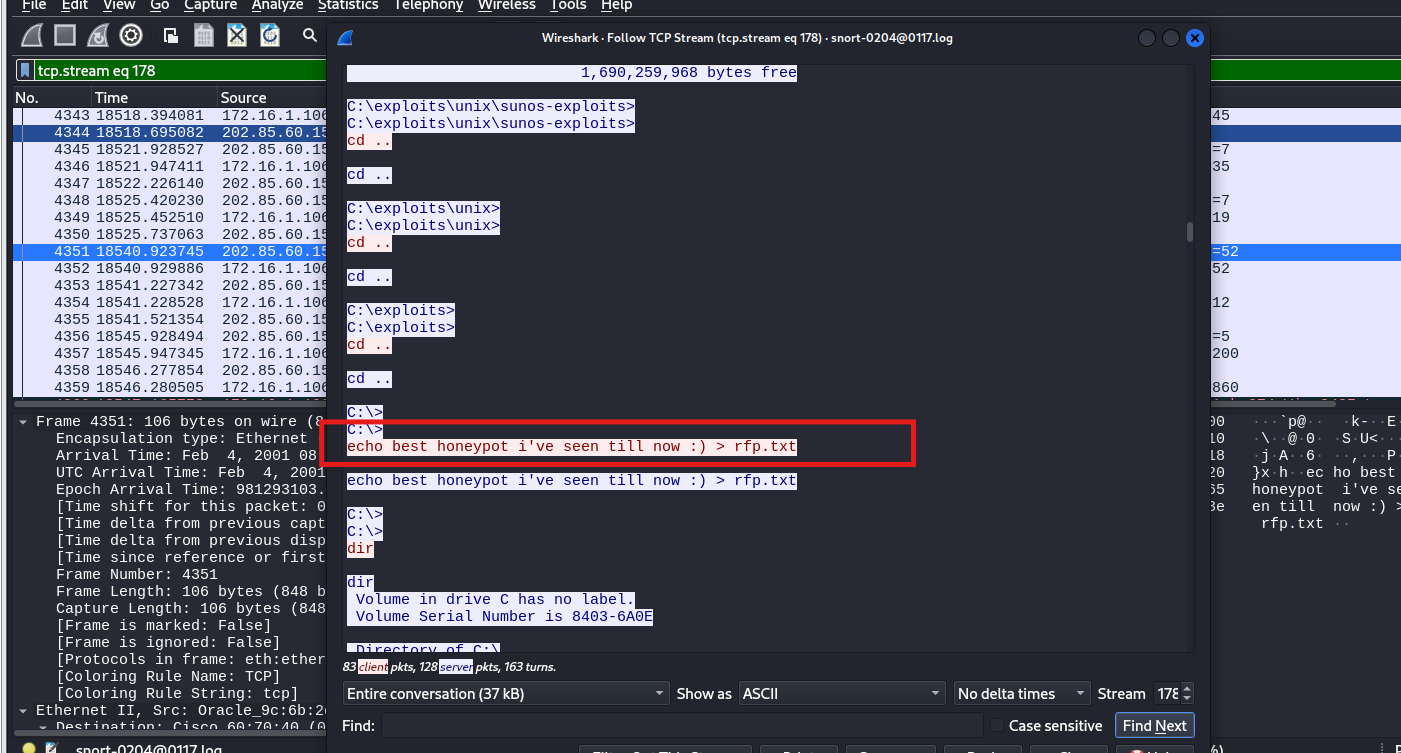1401x753 pixels.
Task: Open the Tools menu
Action: coord(568,5)
